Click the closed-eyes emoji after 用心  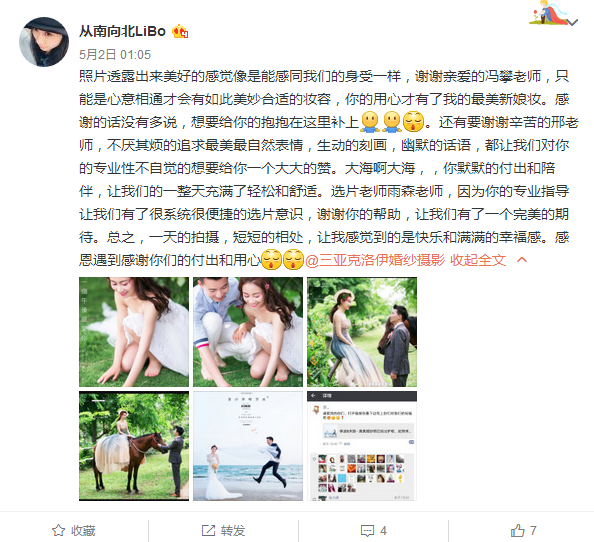click(x=272, y=259)
